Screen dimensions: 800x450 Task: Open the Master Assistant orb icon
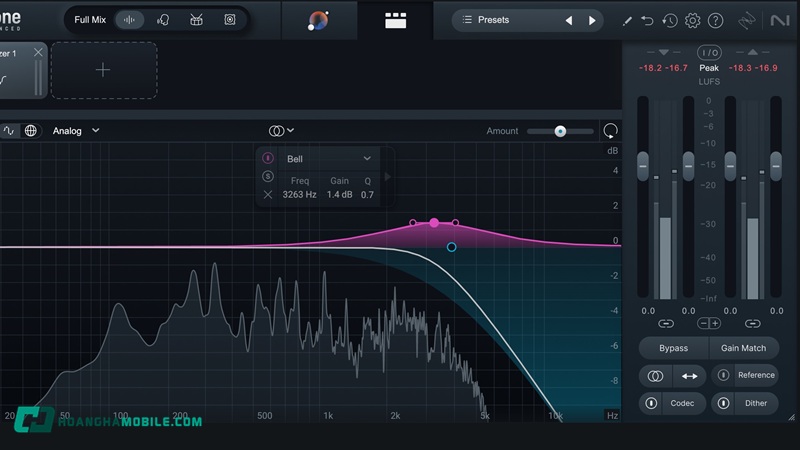click(318, 20)
